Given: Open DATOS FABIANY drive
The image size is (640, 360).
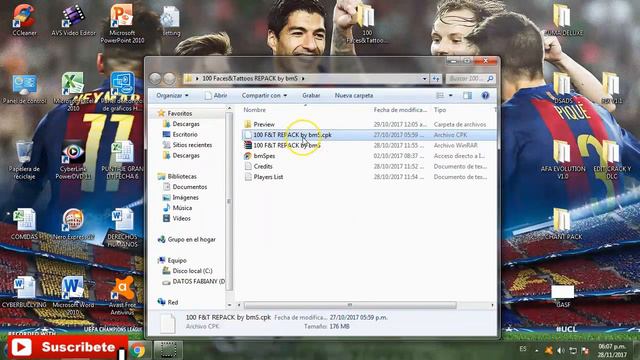Looking at the screenshot, I should [x=198, y=282].
